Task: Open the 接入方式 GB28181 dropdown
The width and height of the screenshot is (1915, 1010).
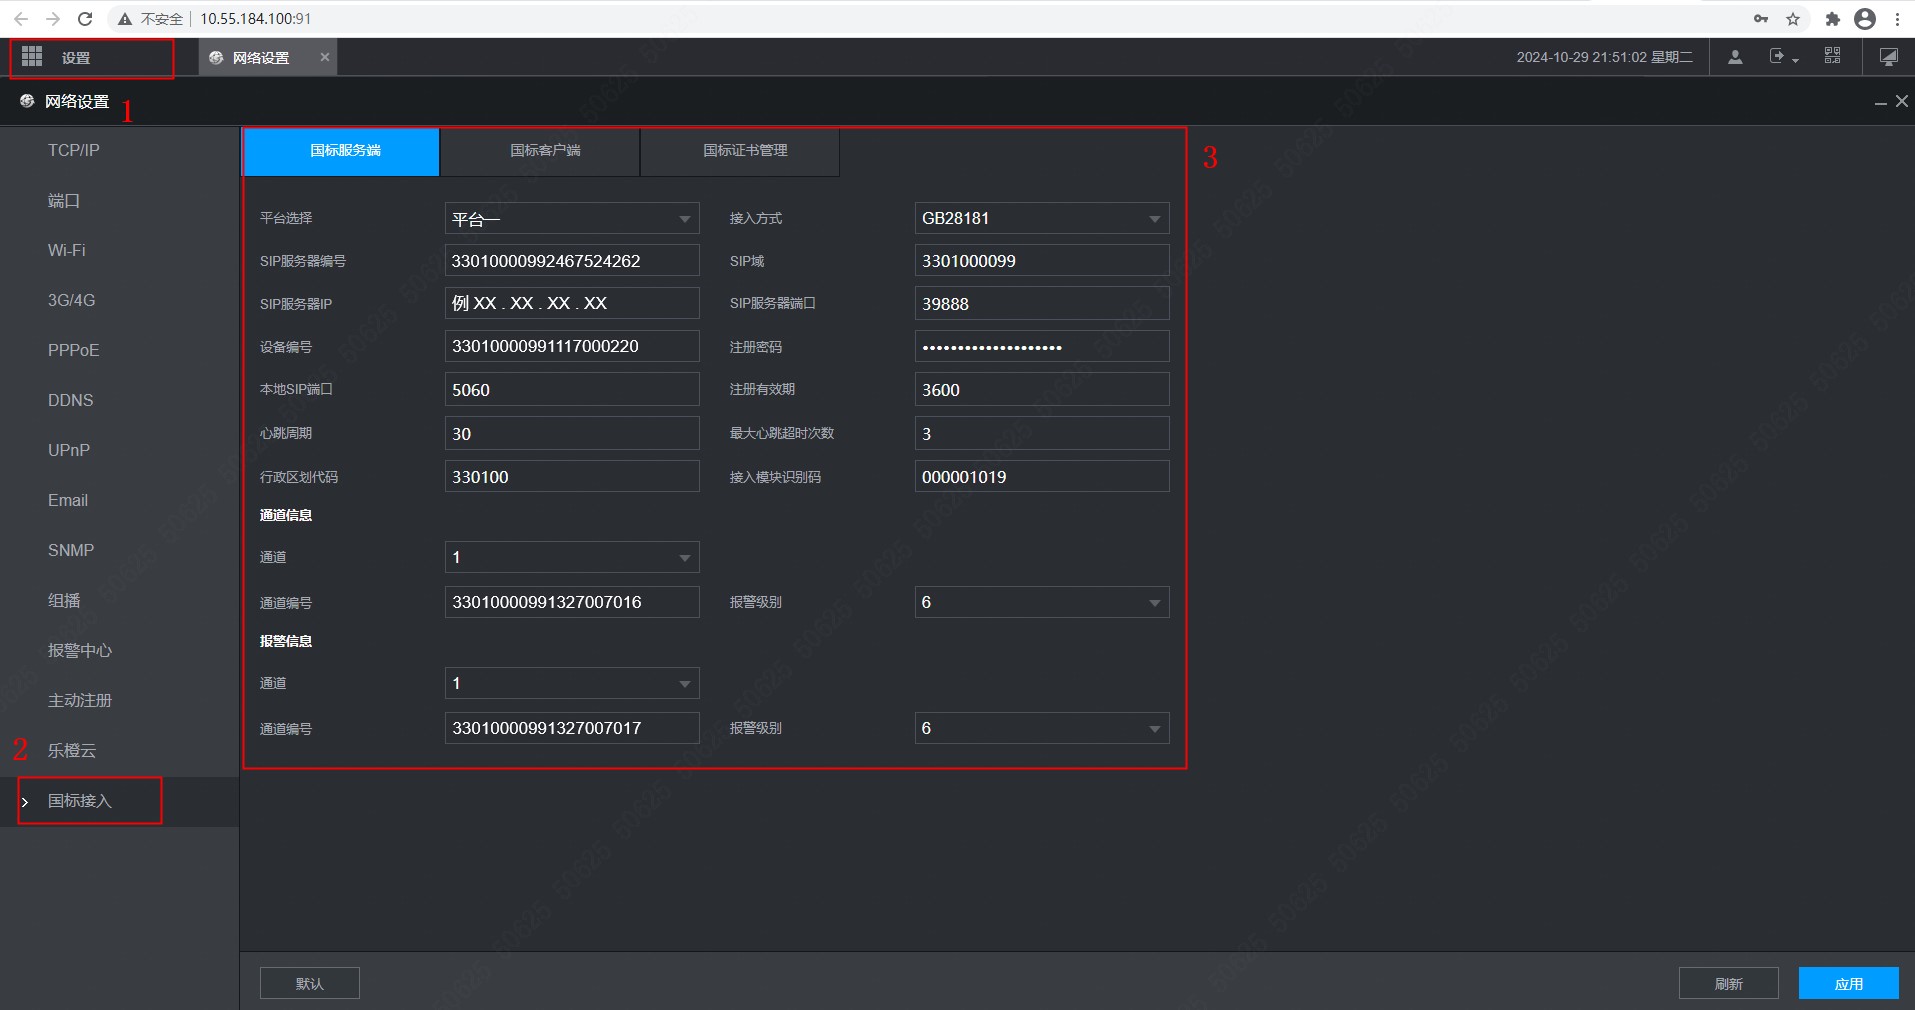Action: click(1041, 218)
